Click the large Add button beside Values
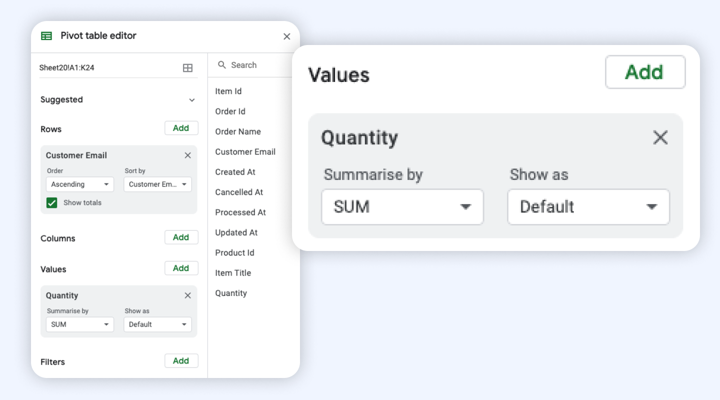Screen dimensions: 720x400 coord(645,72)
